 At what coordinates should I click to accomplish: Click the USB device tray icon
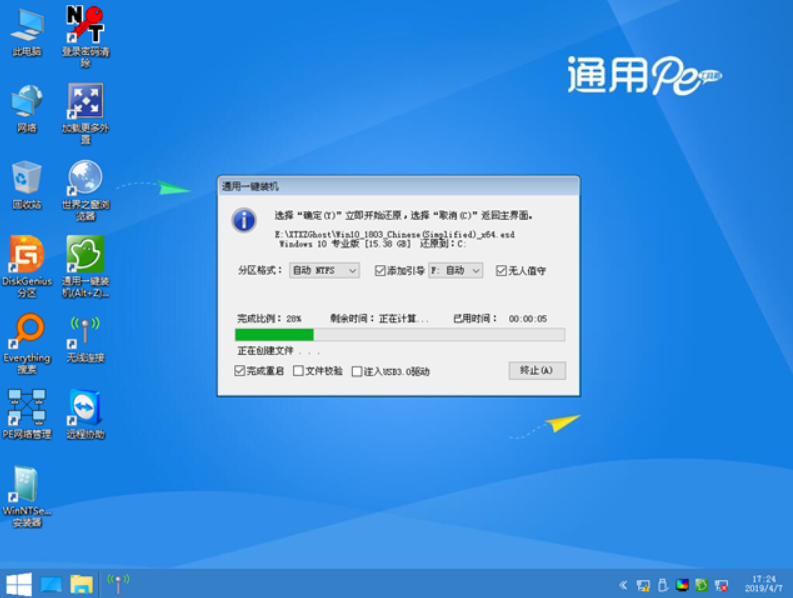click(x=663, y=585)
